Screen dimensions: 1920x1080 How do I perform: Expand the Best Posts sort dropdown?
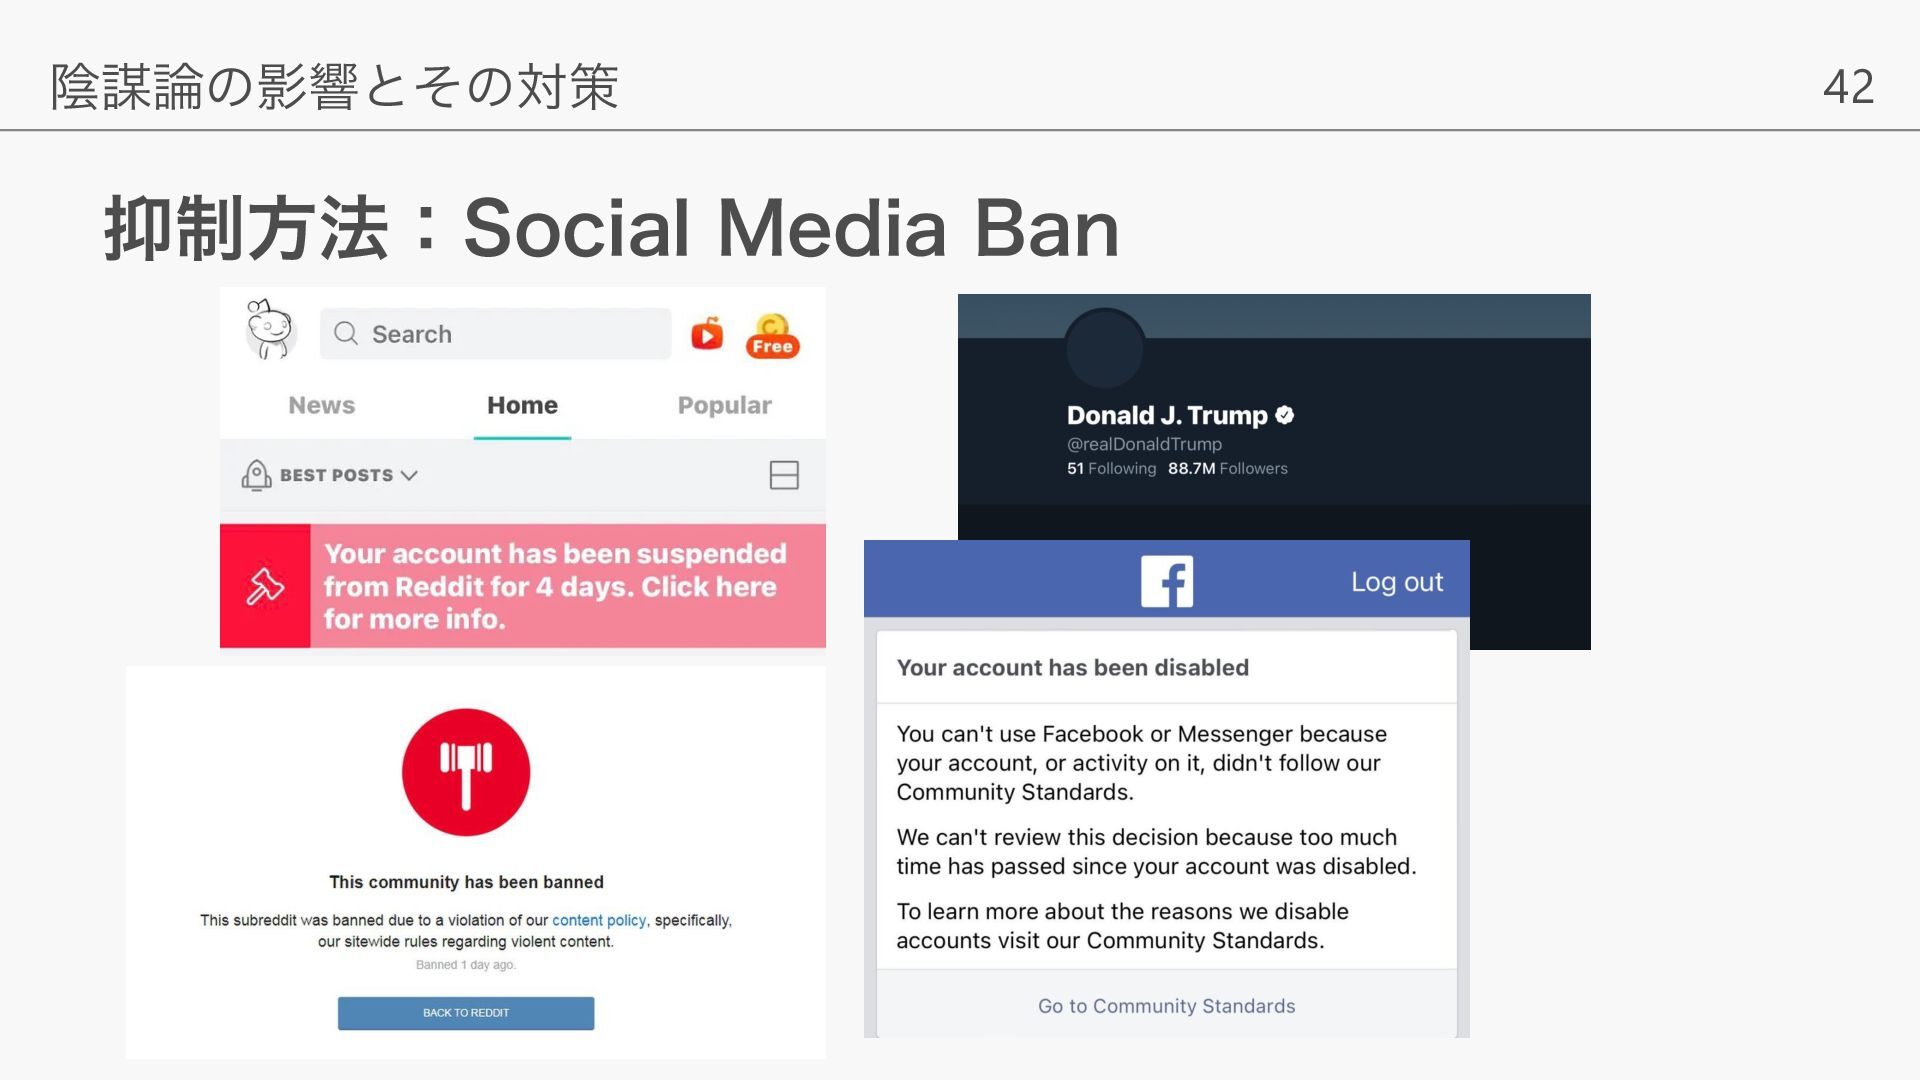(x=409, y=475)
